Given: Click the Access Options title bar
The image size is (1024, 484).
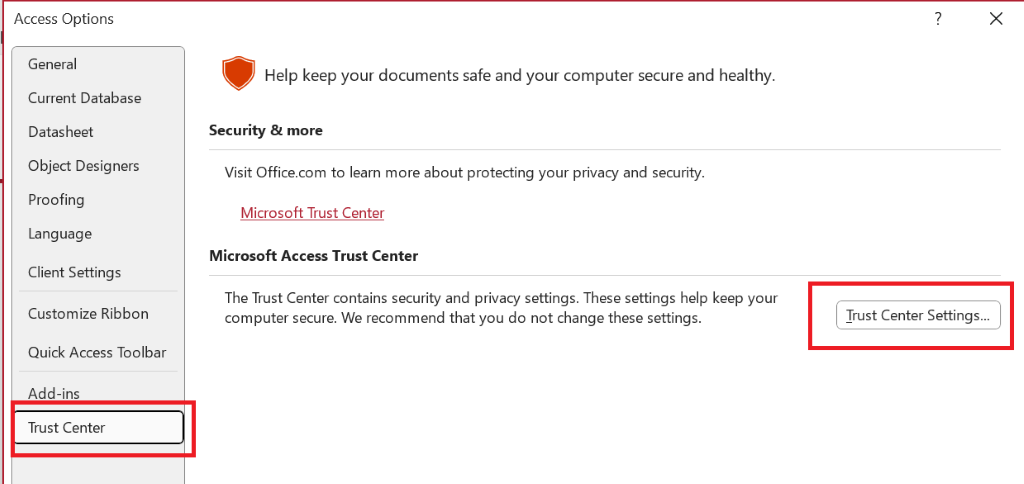Looking at the screenshot, I should [x=400, y=19].
